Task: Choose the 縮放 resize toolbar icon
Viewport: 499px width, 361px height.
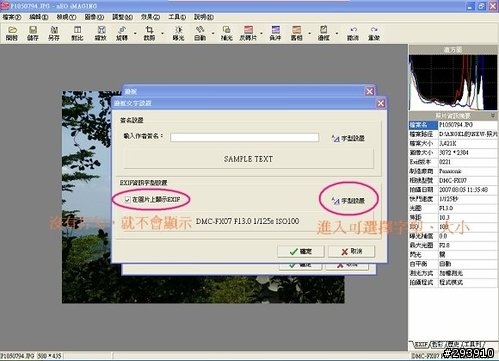Action: tap(100, 33)
